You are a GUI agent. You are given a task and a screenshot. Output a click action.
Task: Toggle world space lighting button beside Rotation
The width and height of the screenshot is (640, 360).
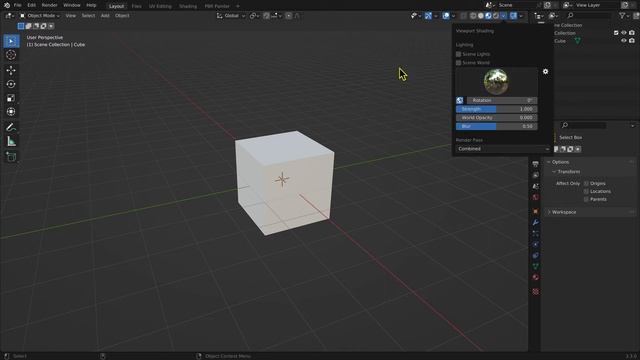coord(460,100)
